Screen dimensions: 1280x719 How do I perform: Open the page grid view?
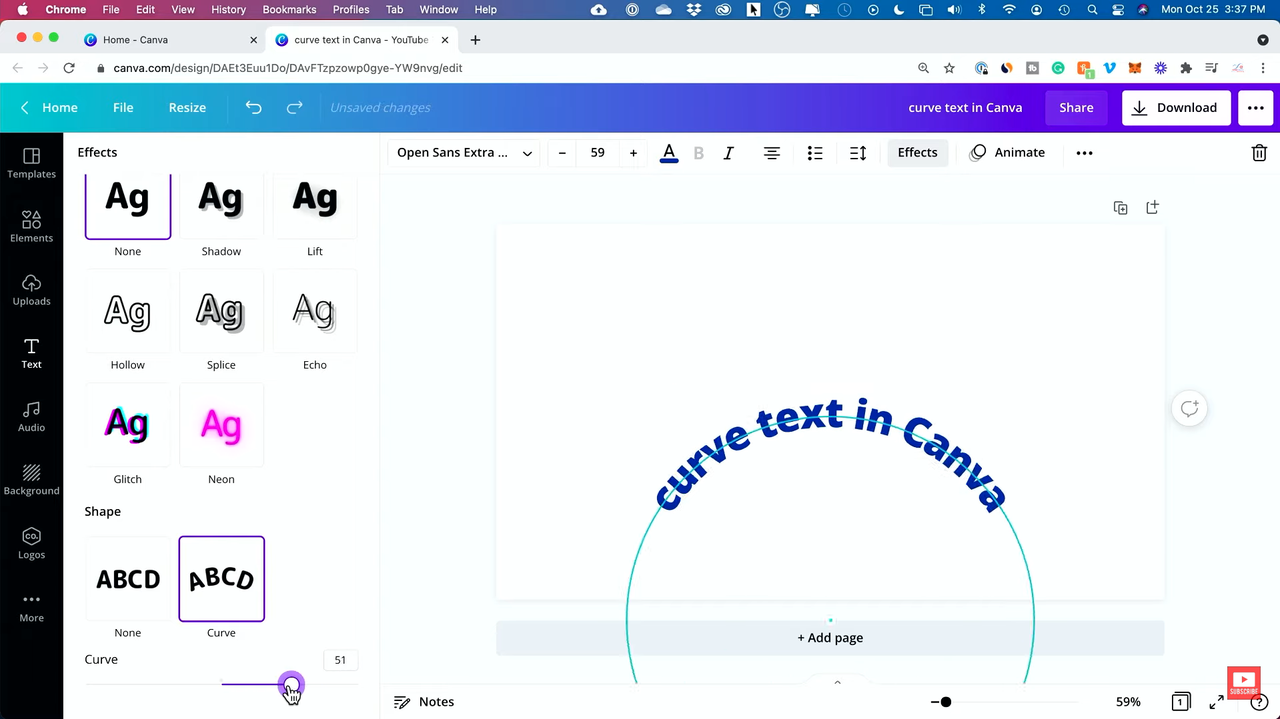pos(1181,702)
